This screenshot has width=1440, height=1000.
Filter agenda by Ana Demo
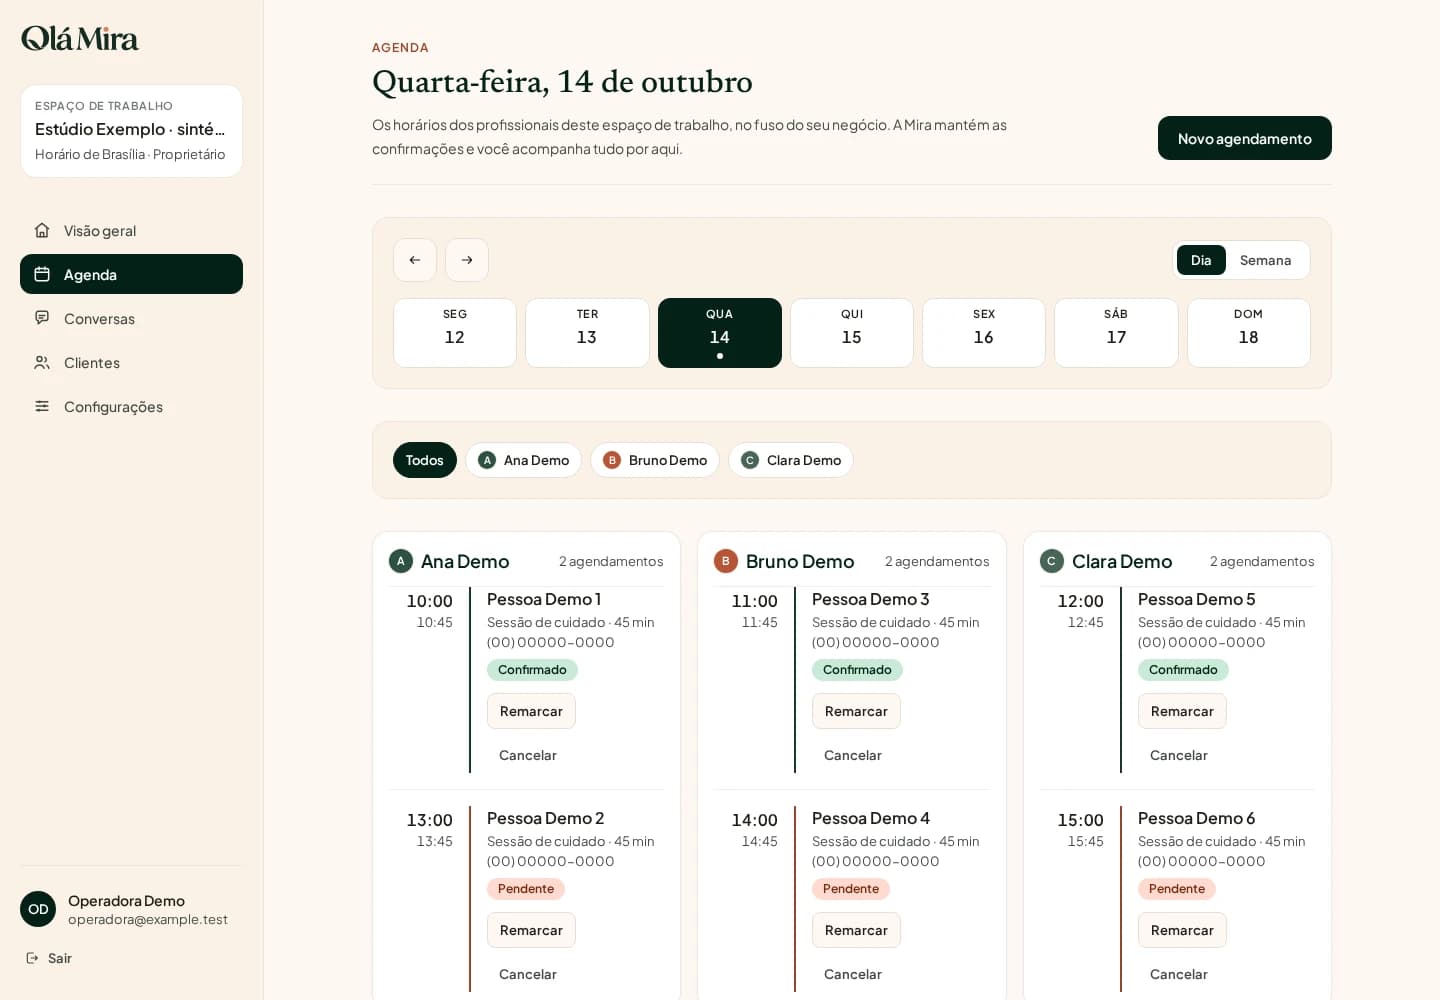(x=524, y=460)
